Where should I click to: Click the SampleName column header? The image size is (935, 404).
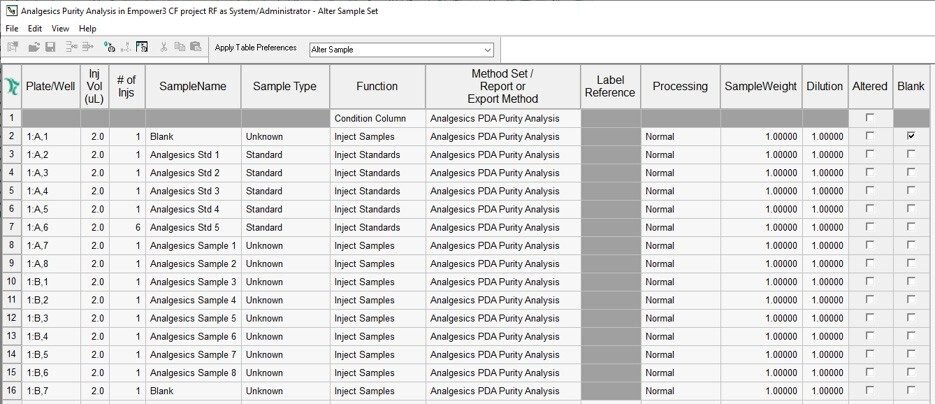(x=193, y=86)
